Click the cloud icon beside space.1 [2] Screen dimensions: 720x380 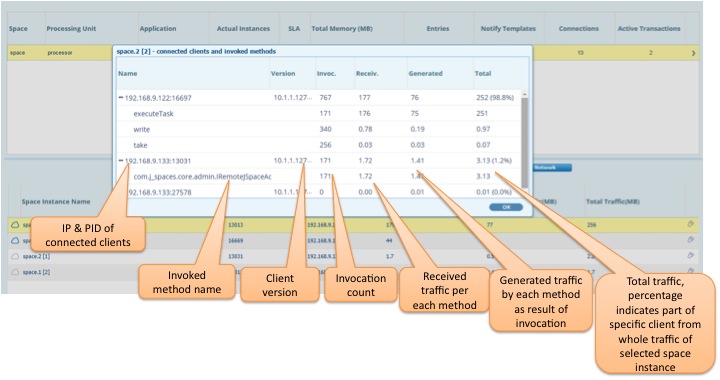pyautogui.click(x=15, y=272)
